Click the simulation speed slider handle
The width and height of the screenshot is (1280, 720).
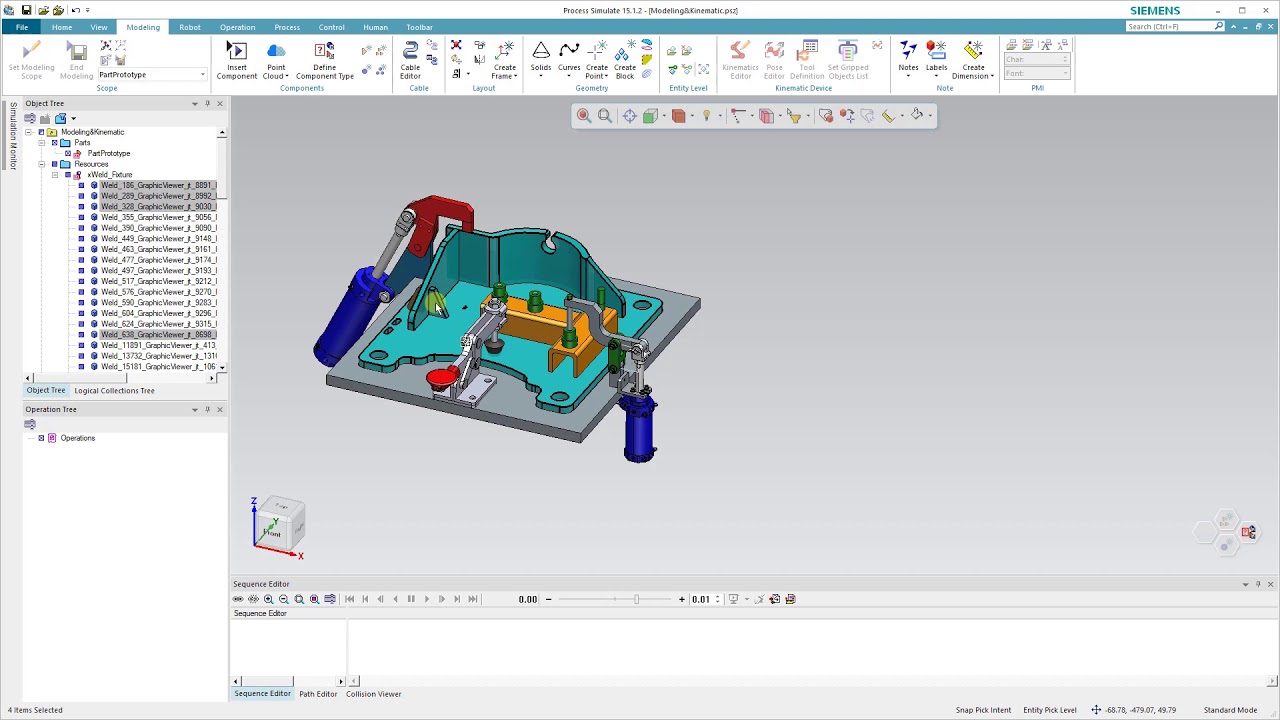click(636, 599)
